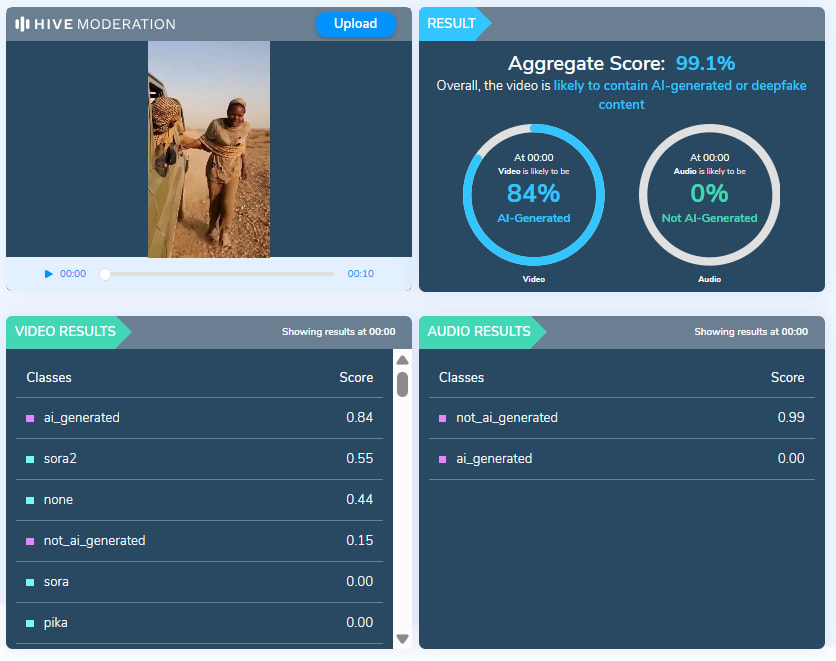The height and width of the screenshot is (661, 836).
Task: Click the cyan sora2 class marker
Action: pos(30,459)
